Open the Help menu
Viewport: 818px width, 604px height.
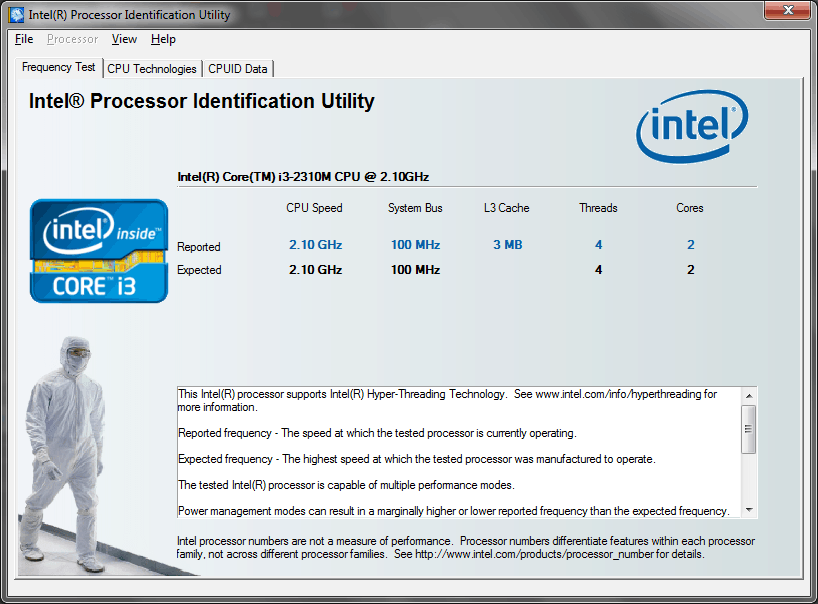[x=163, y=39]
